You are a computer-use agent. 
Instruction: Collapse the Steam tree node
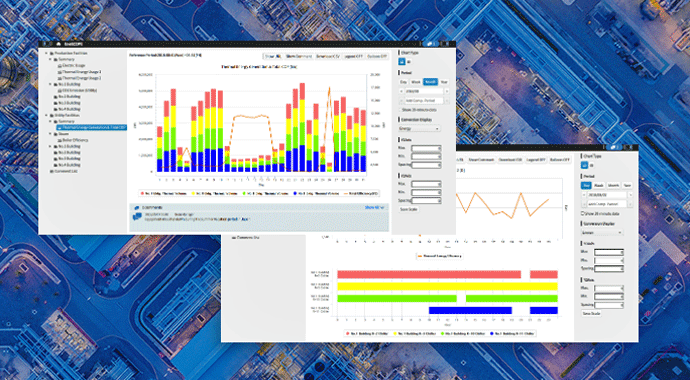(x=50, y=134)
